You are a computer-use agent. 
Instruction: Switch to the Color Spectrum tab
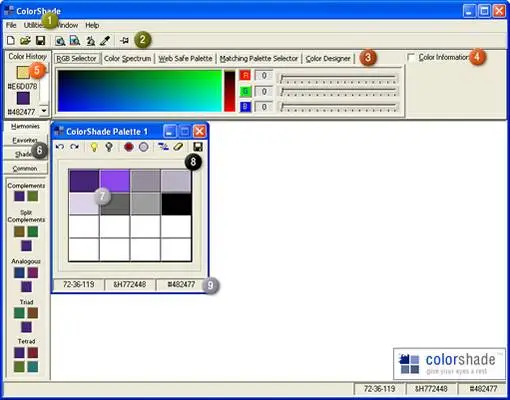pyautogui.click(x=127, y=59)
